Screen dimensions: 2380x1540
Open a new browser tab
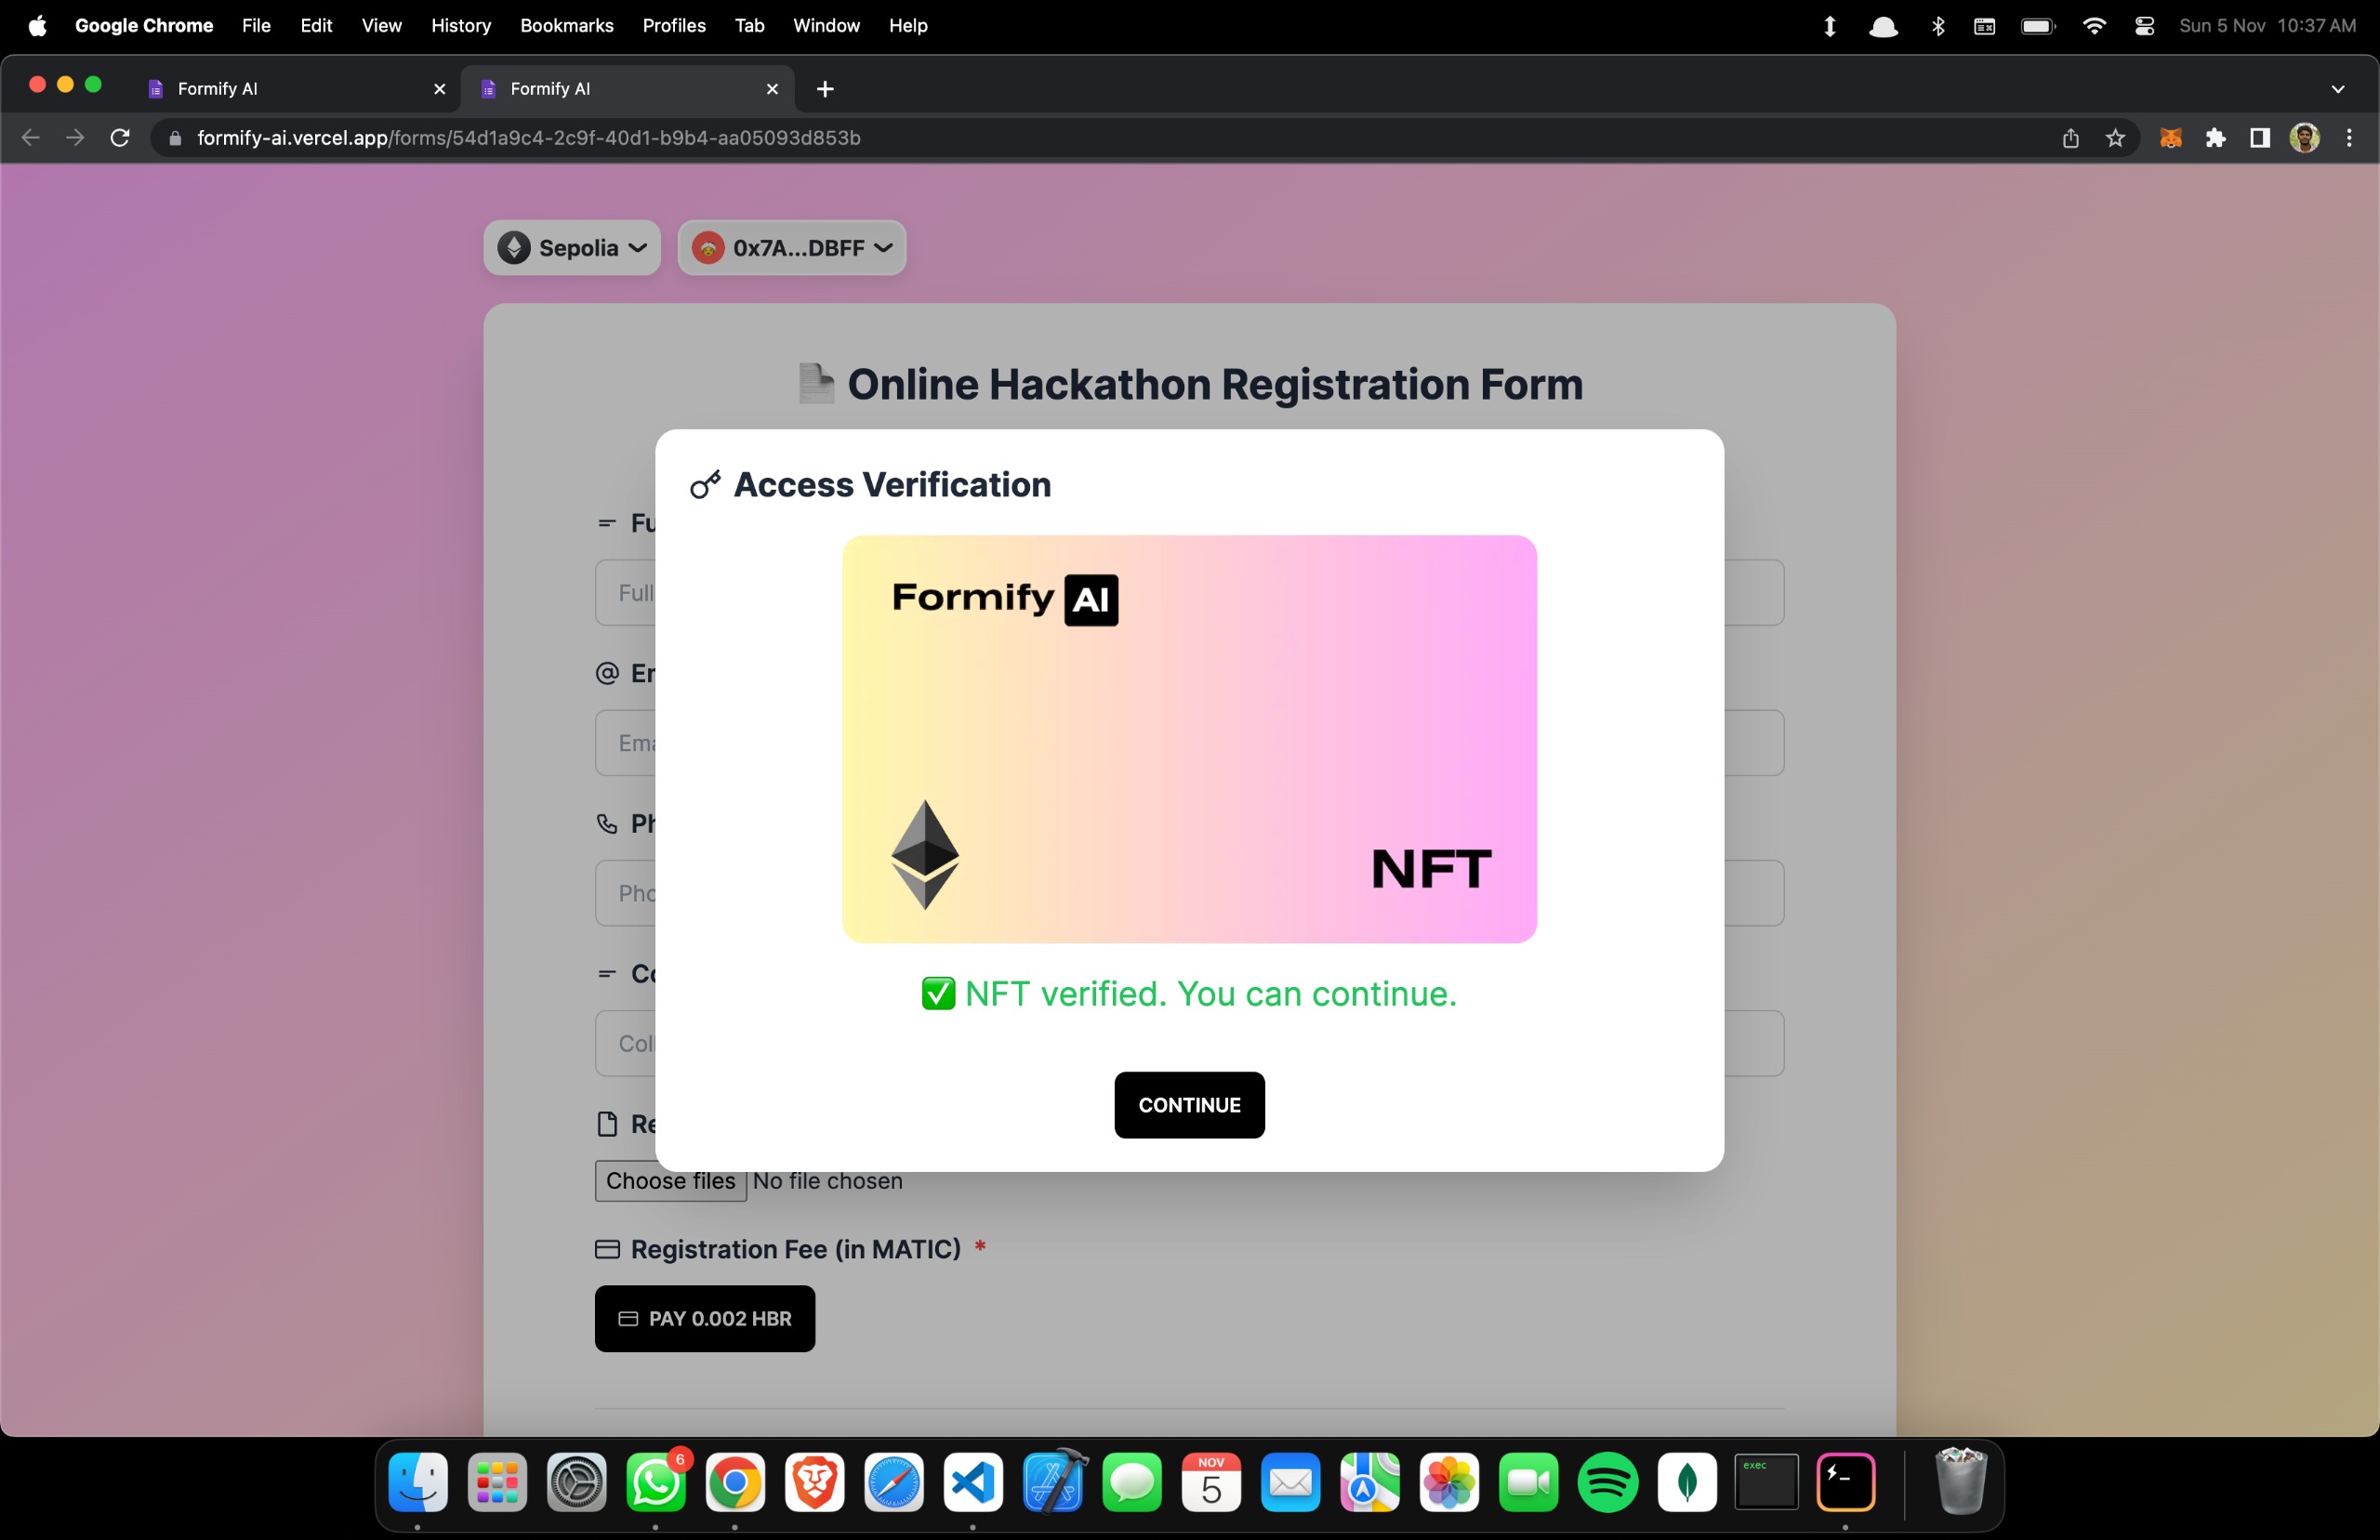tap(825, 89)
